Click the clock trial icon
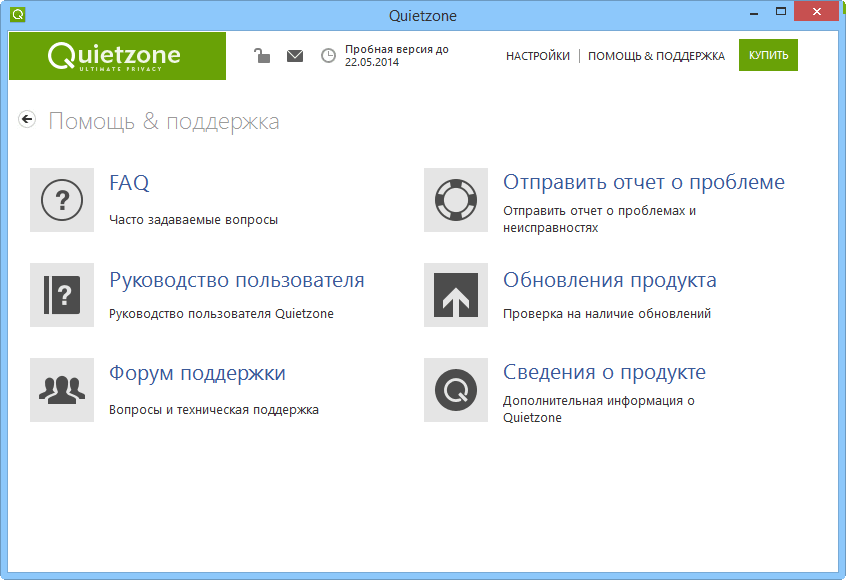The width and height of the screenshot is (846, 580). 328,56
